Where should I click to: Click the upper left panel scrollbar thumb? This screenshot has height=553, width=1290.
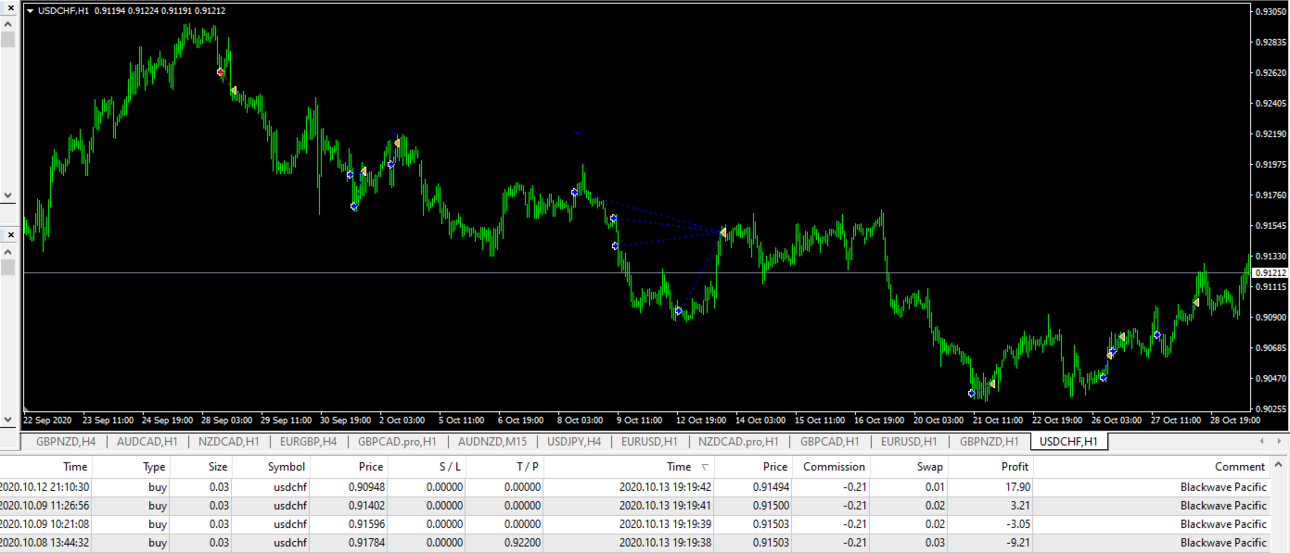pos(7,40)
